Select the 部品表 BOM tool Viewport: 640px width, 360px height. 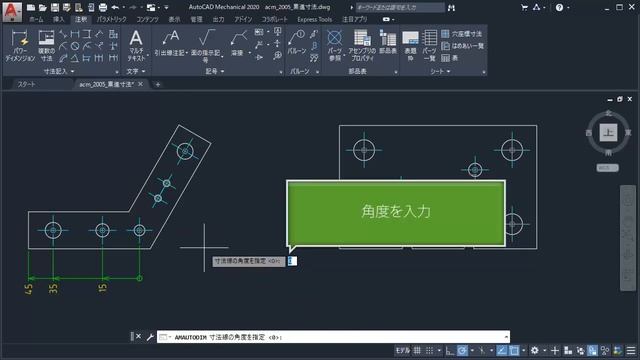click(388, 42)
